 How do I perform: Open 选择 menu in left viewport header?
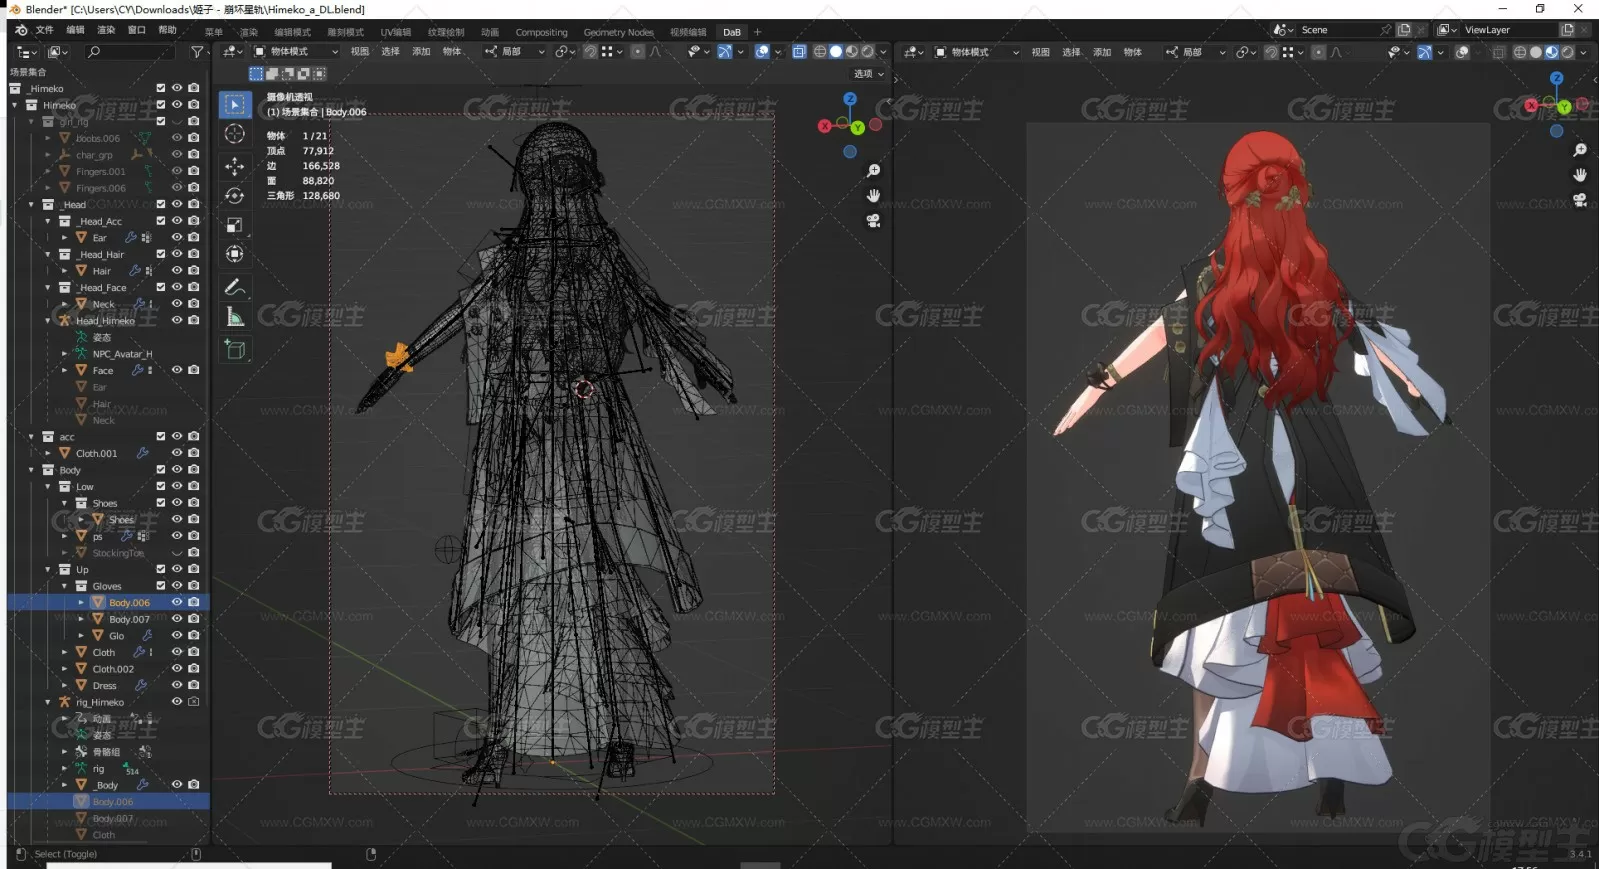click(x=390, y=52)
